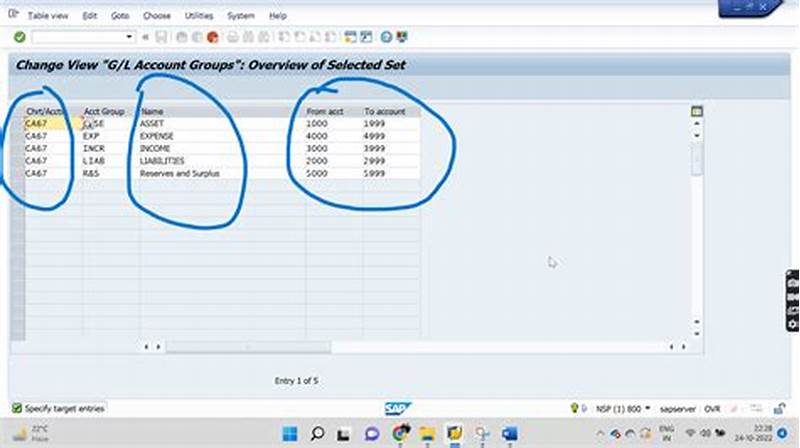The height and width of the screenshot is (448, 800).
Task: Select the row marker for the EXP row
Action: [18, 136]
